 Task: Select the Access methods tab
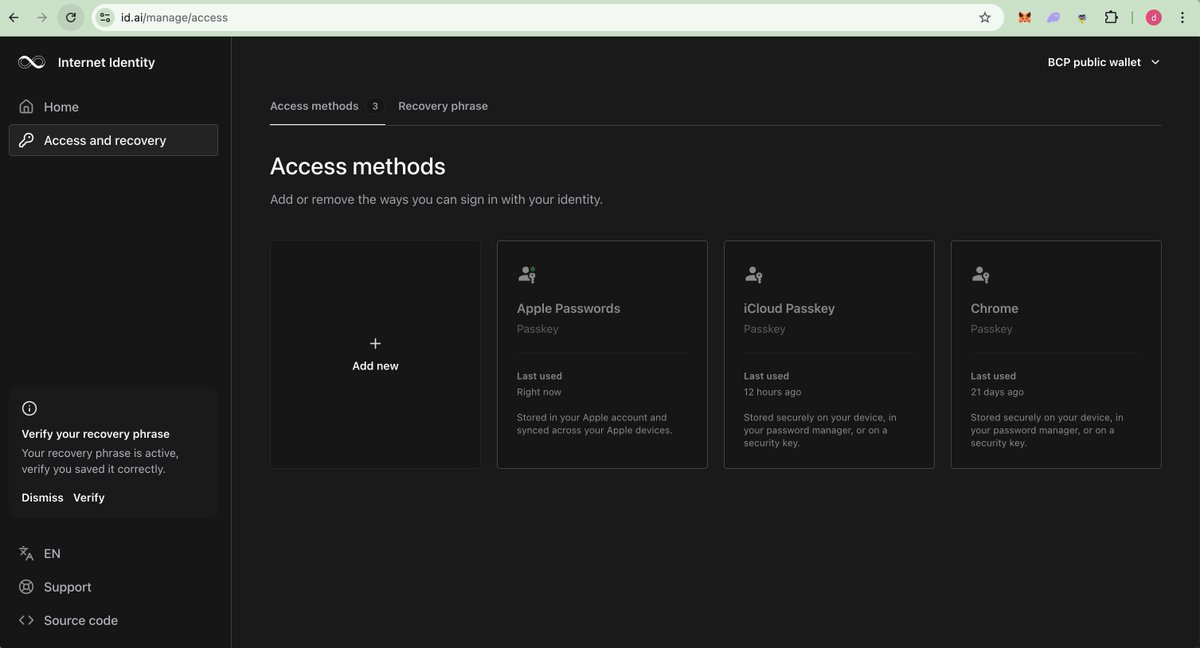pyautogui.click(x=327, y=106)
